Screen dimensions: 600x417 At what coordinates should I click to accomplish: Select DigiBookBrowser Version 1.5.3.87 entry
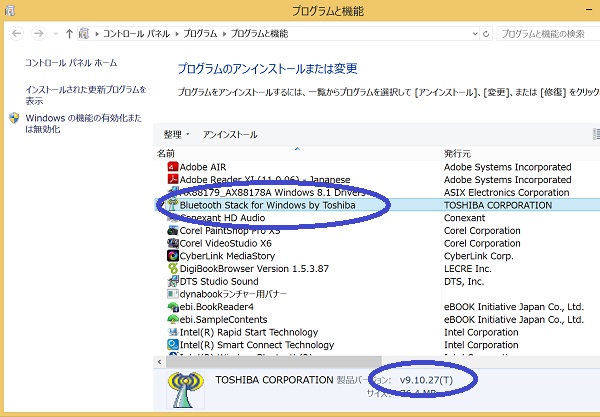point(254,269)
